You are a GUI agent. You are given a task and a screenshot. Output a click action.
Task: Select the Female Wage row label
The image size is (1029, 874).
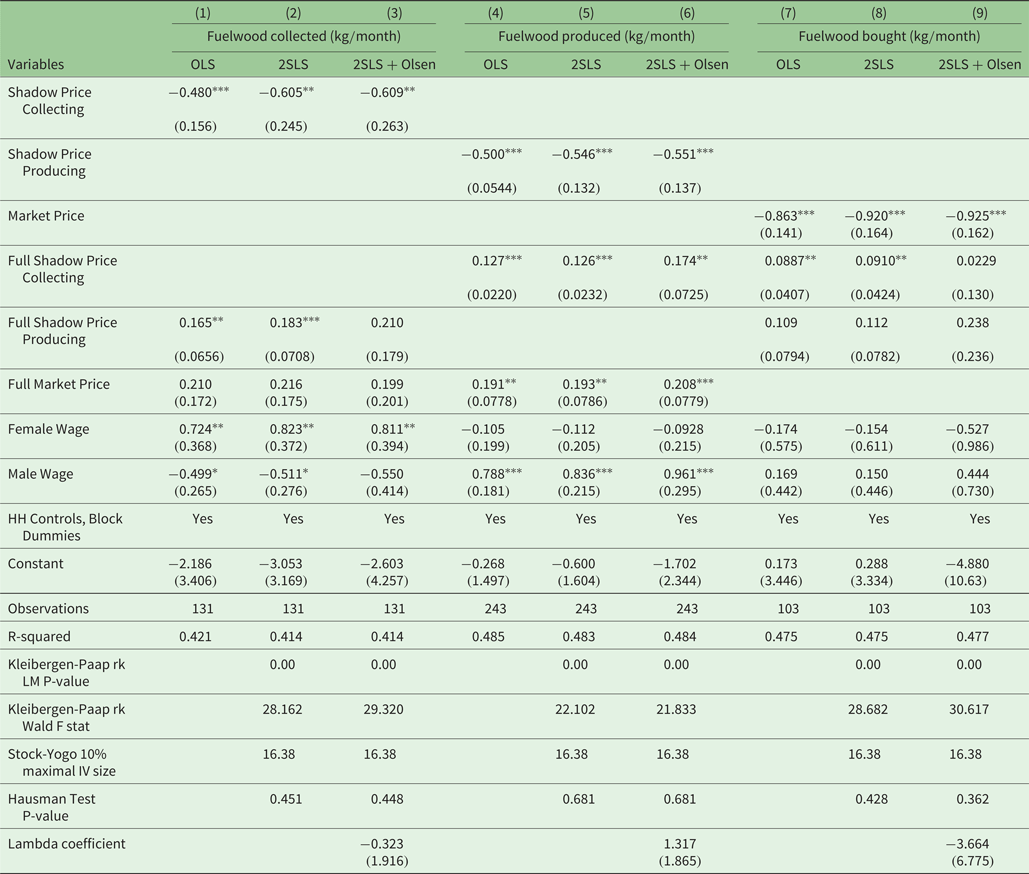[x=46, y=429]
